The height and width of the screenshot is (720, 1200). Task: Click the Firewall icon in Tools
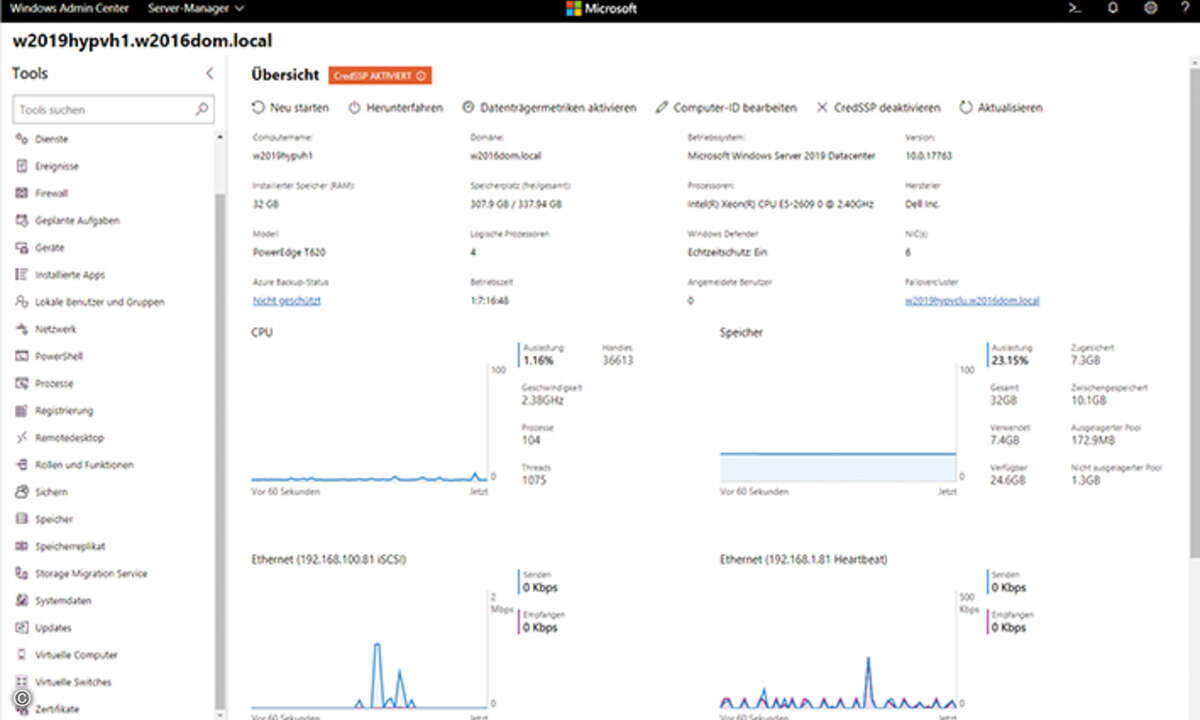(22, 193)
